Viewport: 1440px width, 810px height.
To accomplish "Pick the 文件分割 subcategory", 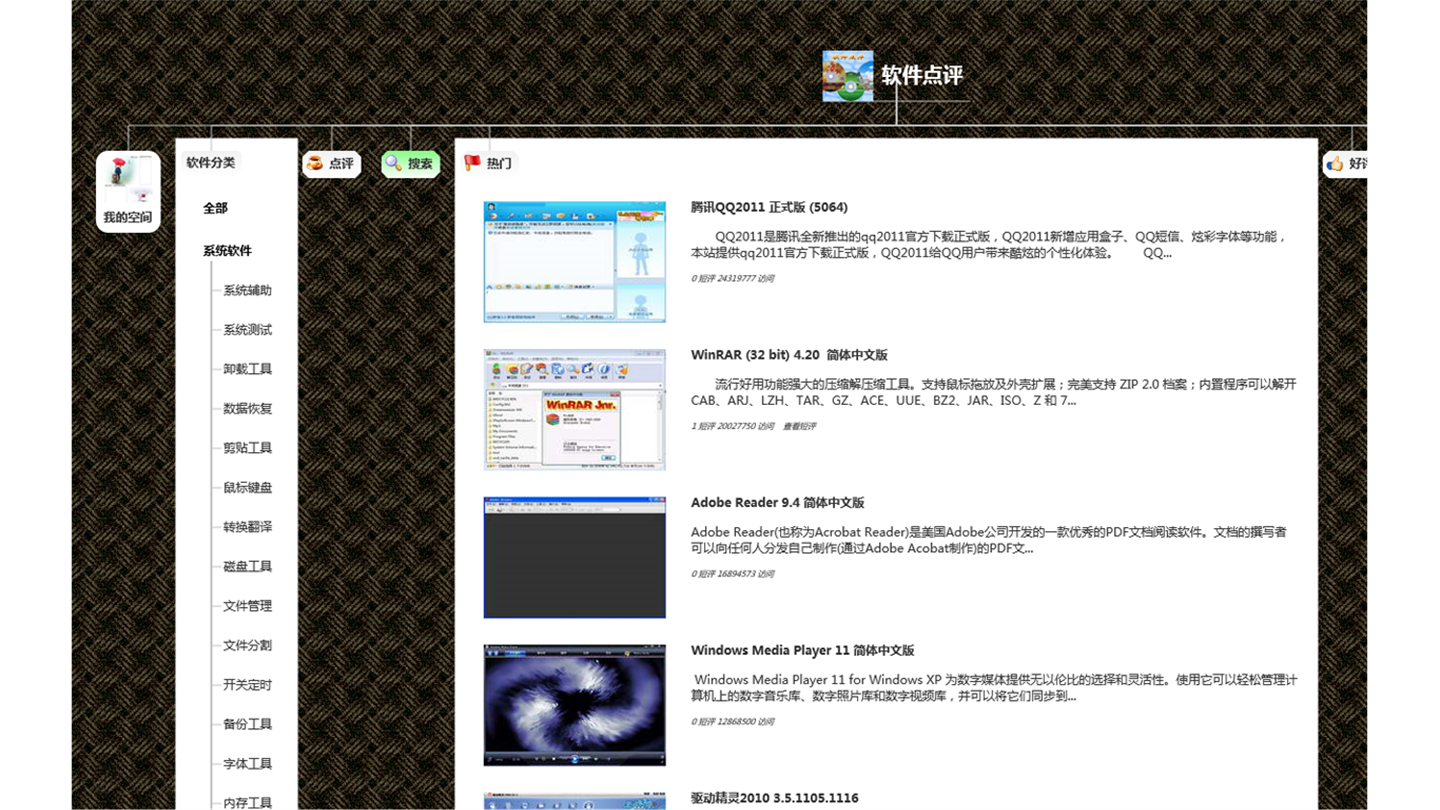I will click(x=247, y=645).
